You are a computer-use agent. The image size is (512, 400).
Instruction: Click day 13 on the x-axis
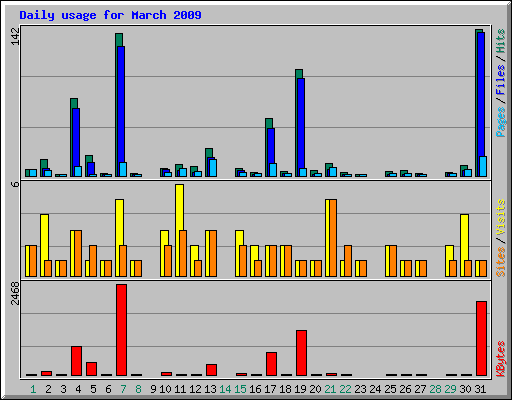[210, 389]
